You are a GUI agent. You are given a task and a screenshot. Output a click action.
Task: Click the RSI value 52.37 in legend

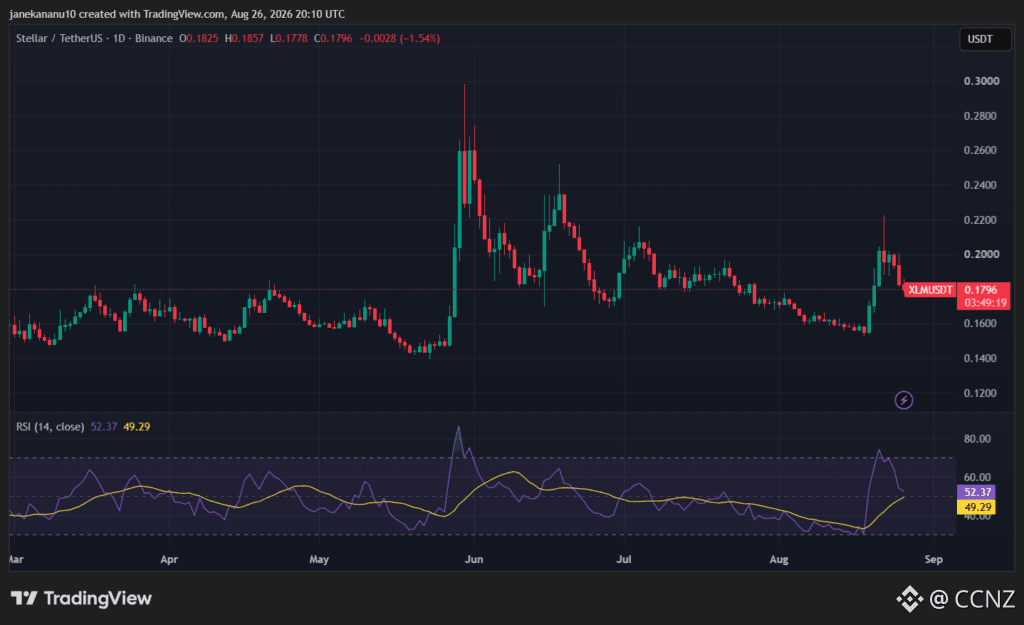click(104, 426)
